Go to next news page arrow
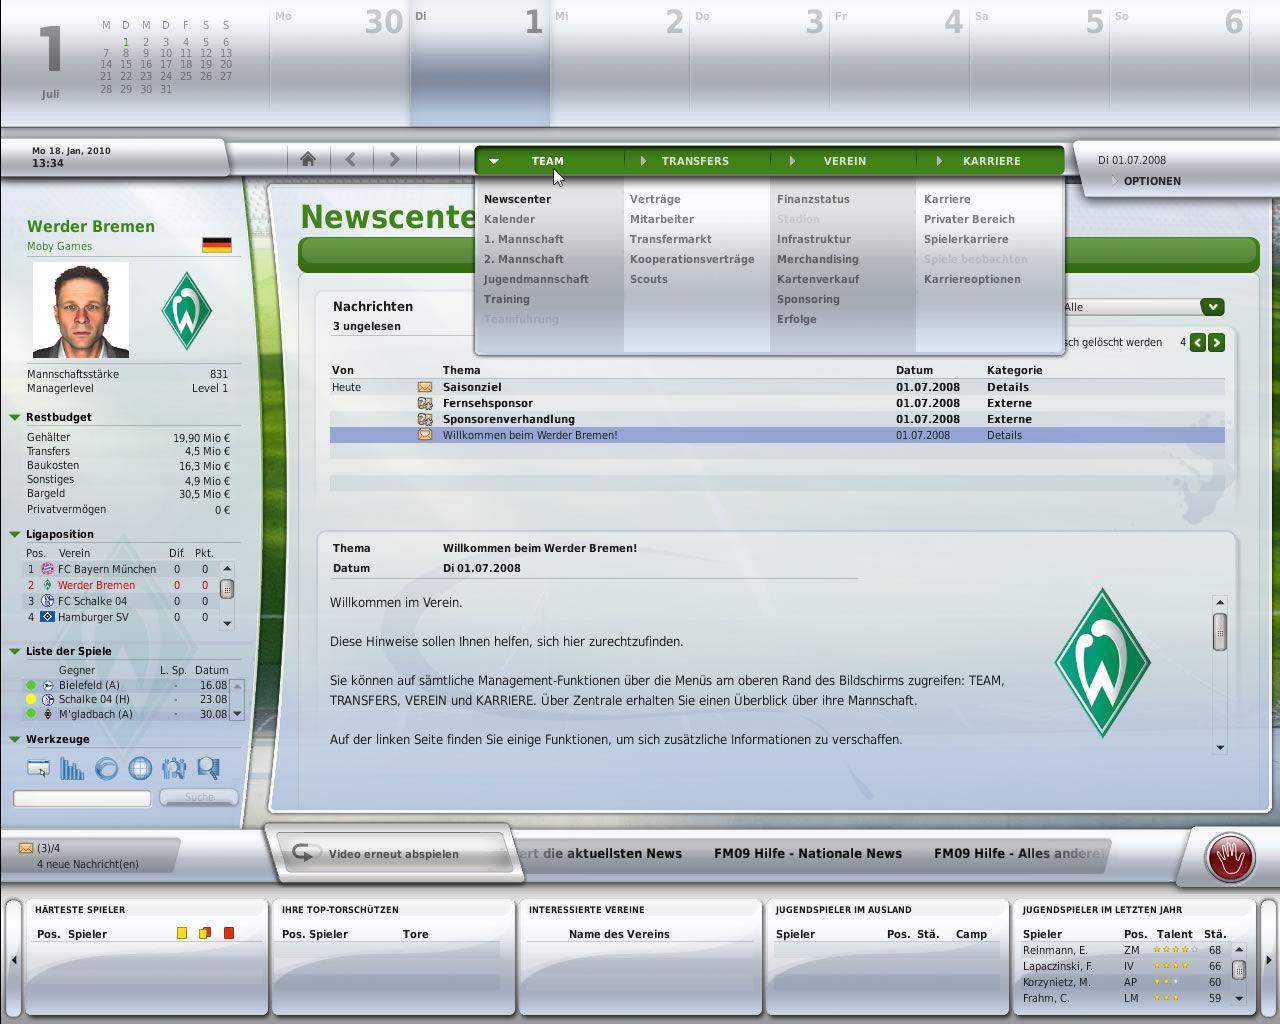 [1216, 342]
